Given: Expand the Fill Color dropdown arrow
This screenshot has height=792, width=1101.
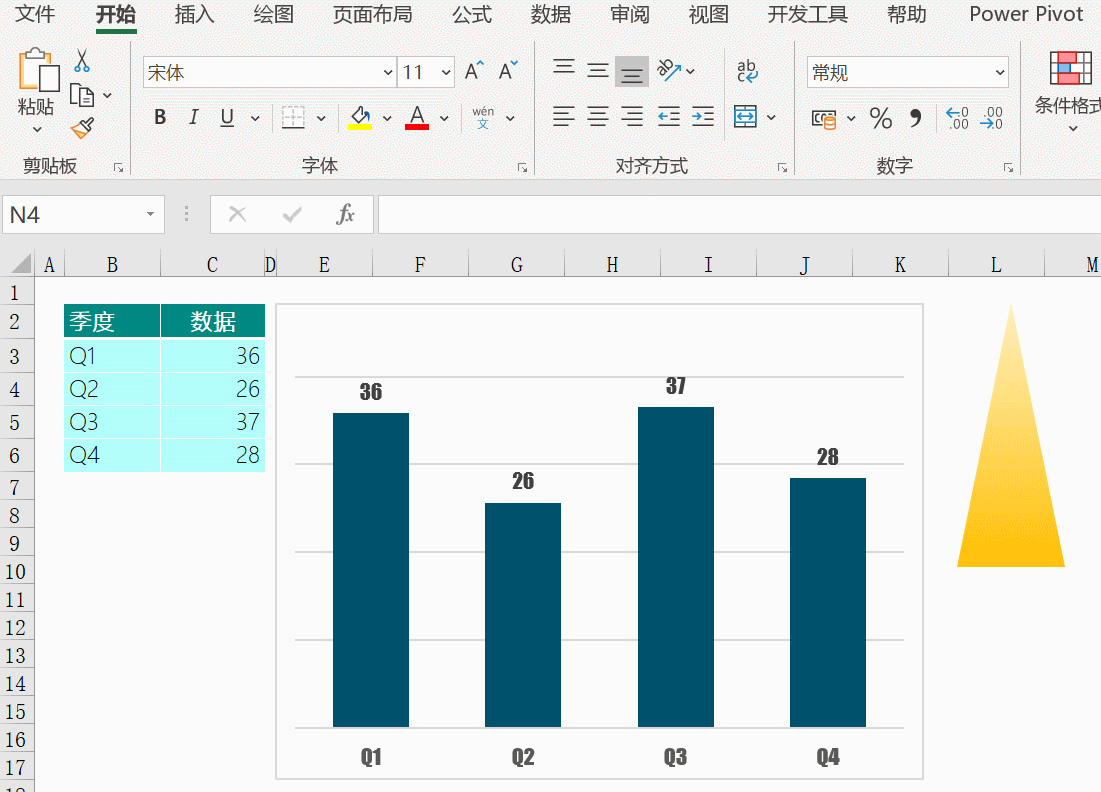Looking at the screenshot, I should pos(387,118).
